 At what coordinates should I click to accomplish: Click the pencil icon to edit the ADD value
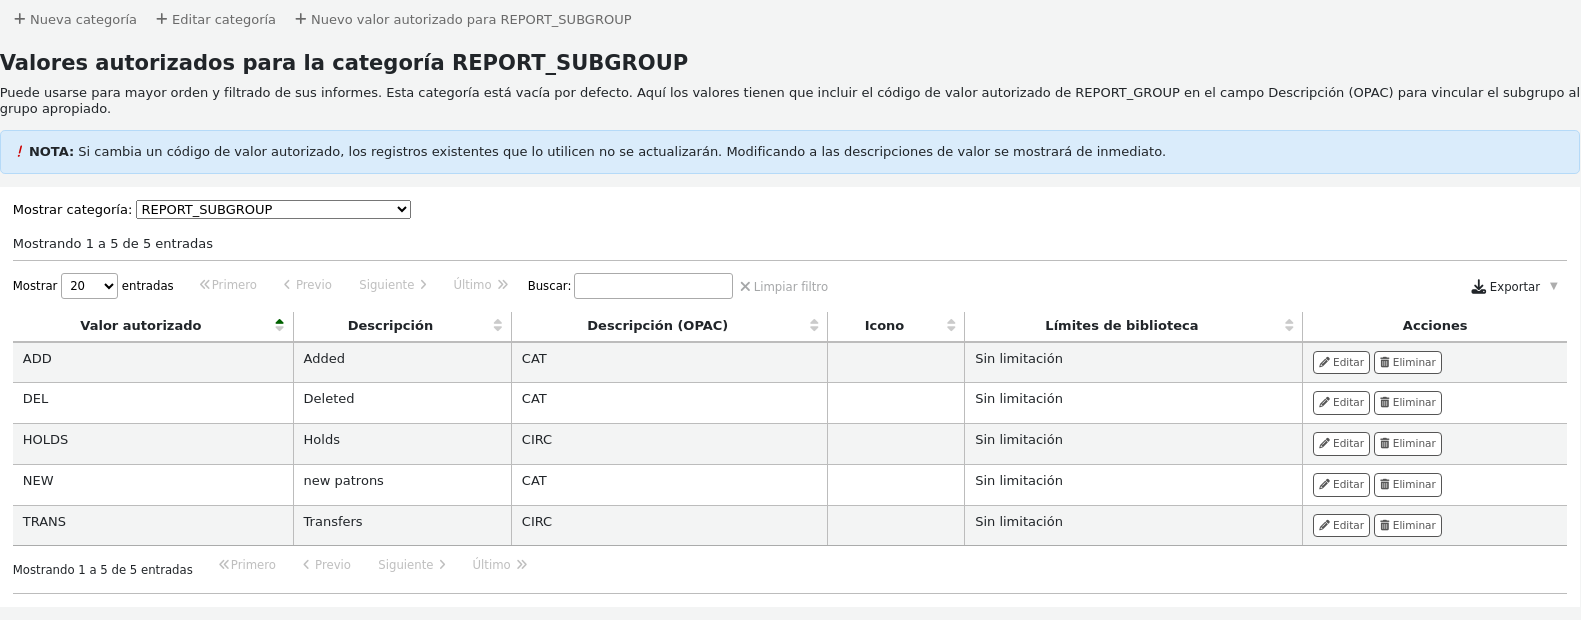(x=1324, y=362)
